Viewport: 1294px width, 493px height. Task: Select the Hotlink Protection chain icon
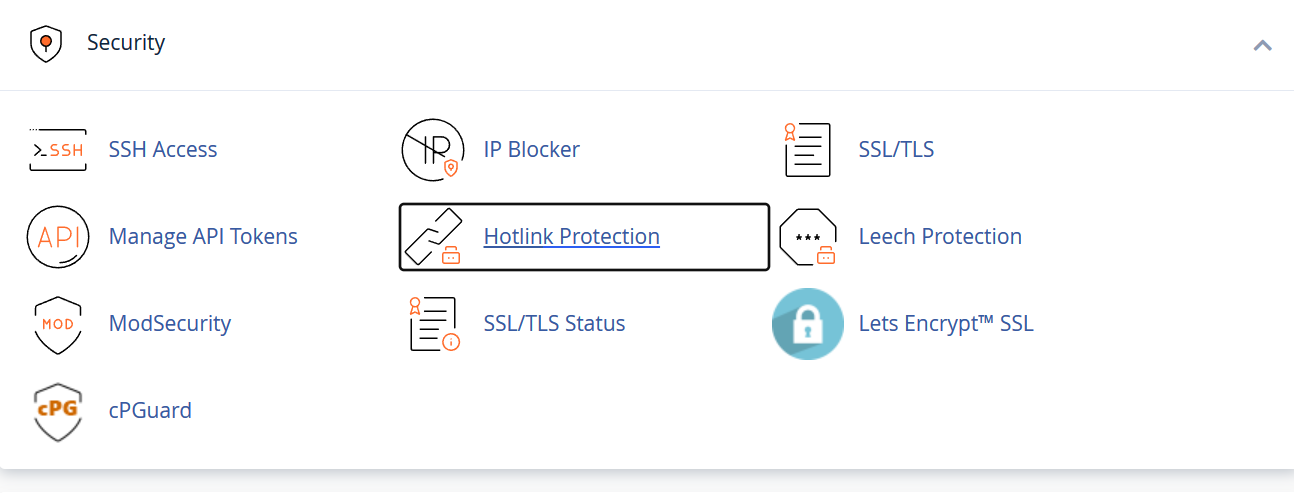click(x=433, y=237)
